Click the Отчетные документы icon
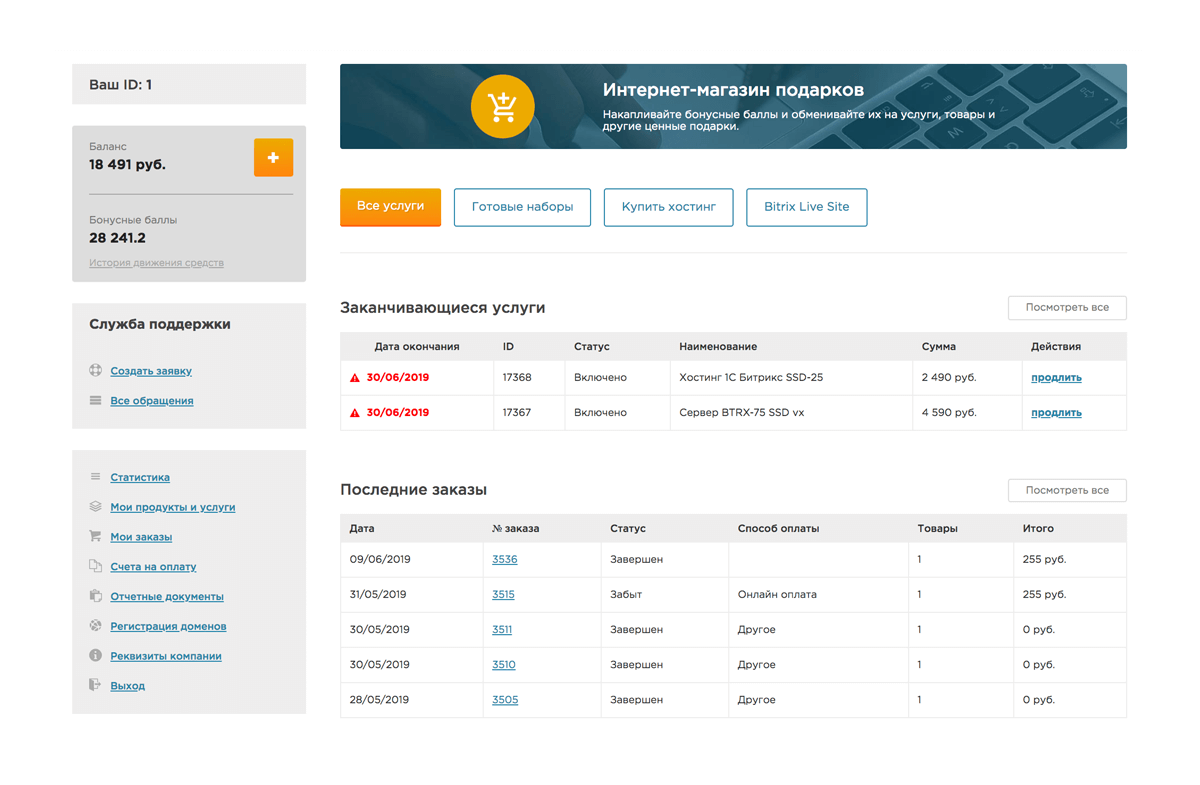The image size is (1200, 785). click(x=95, y=596)
